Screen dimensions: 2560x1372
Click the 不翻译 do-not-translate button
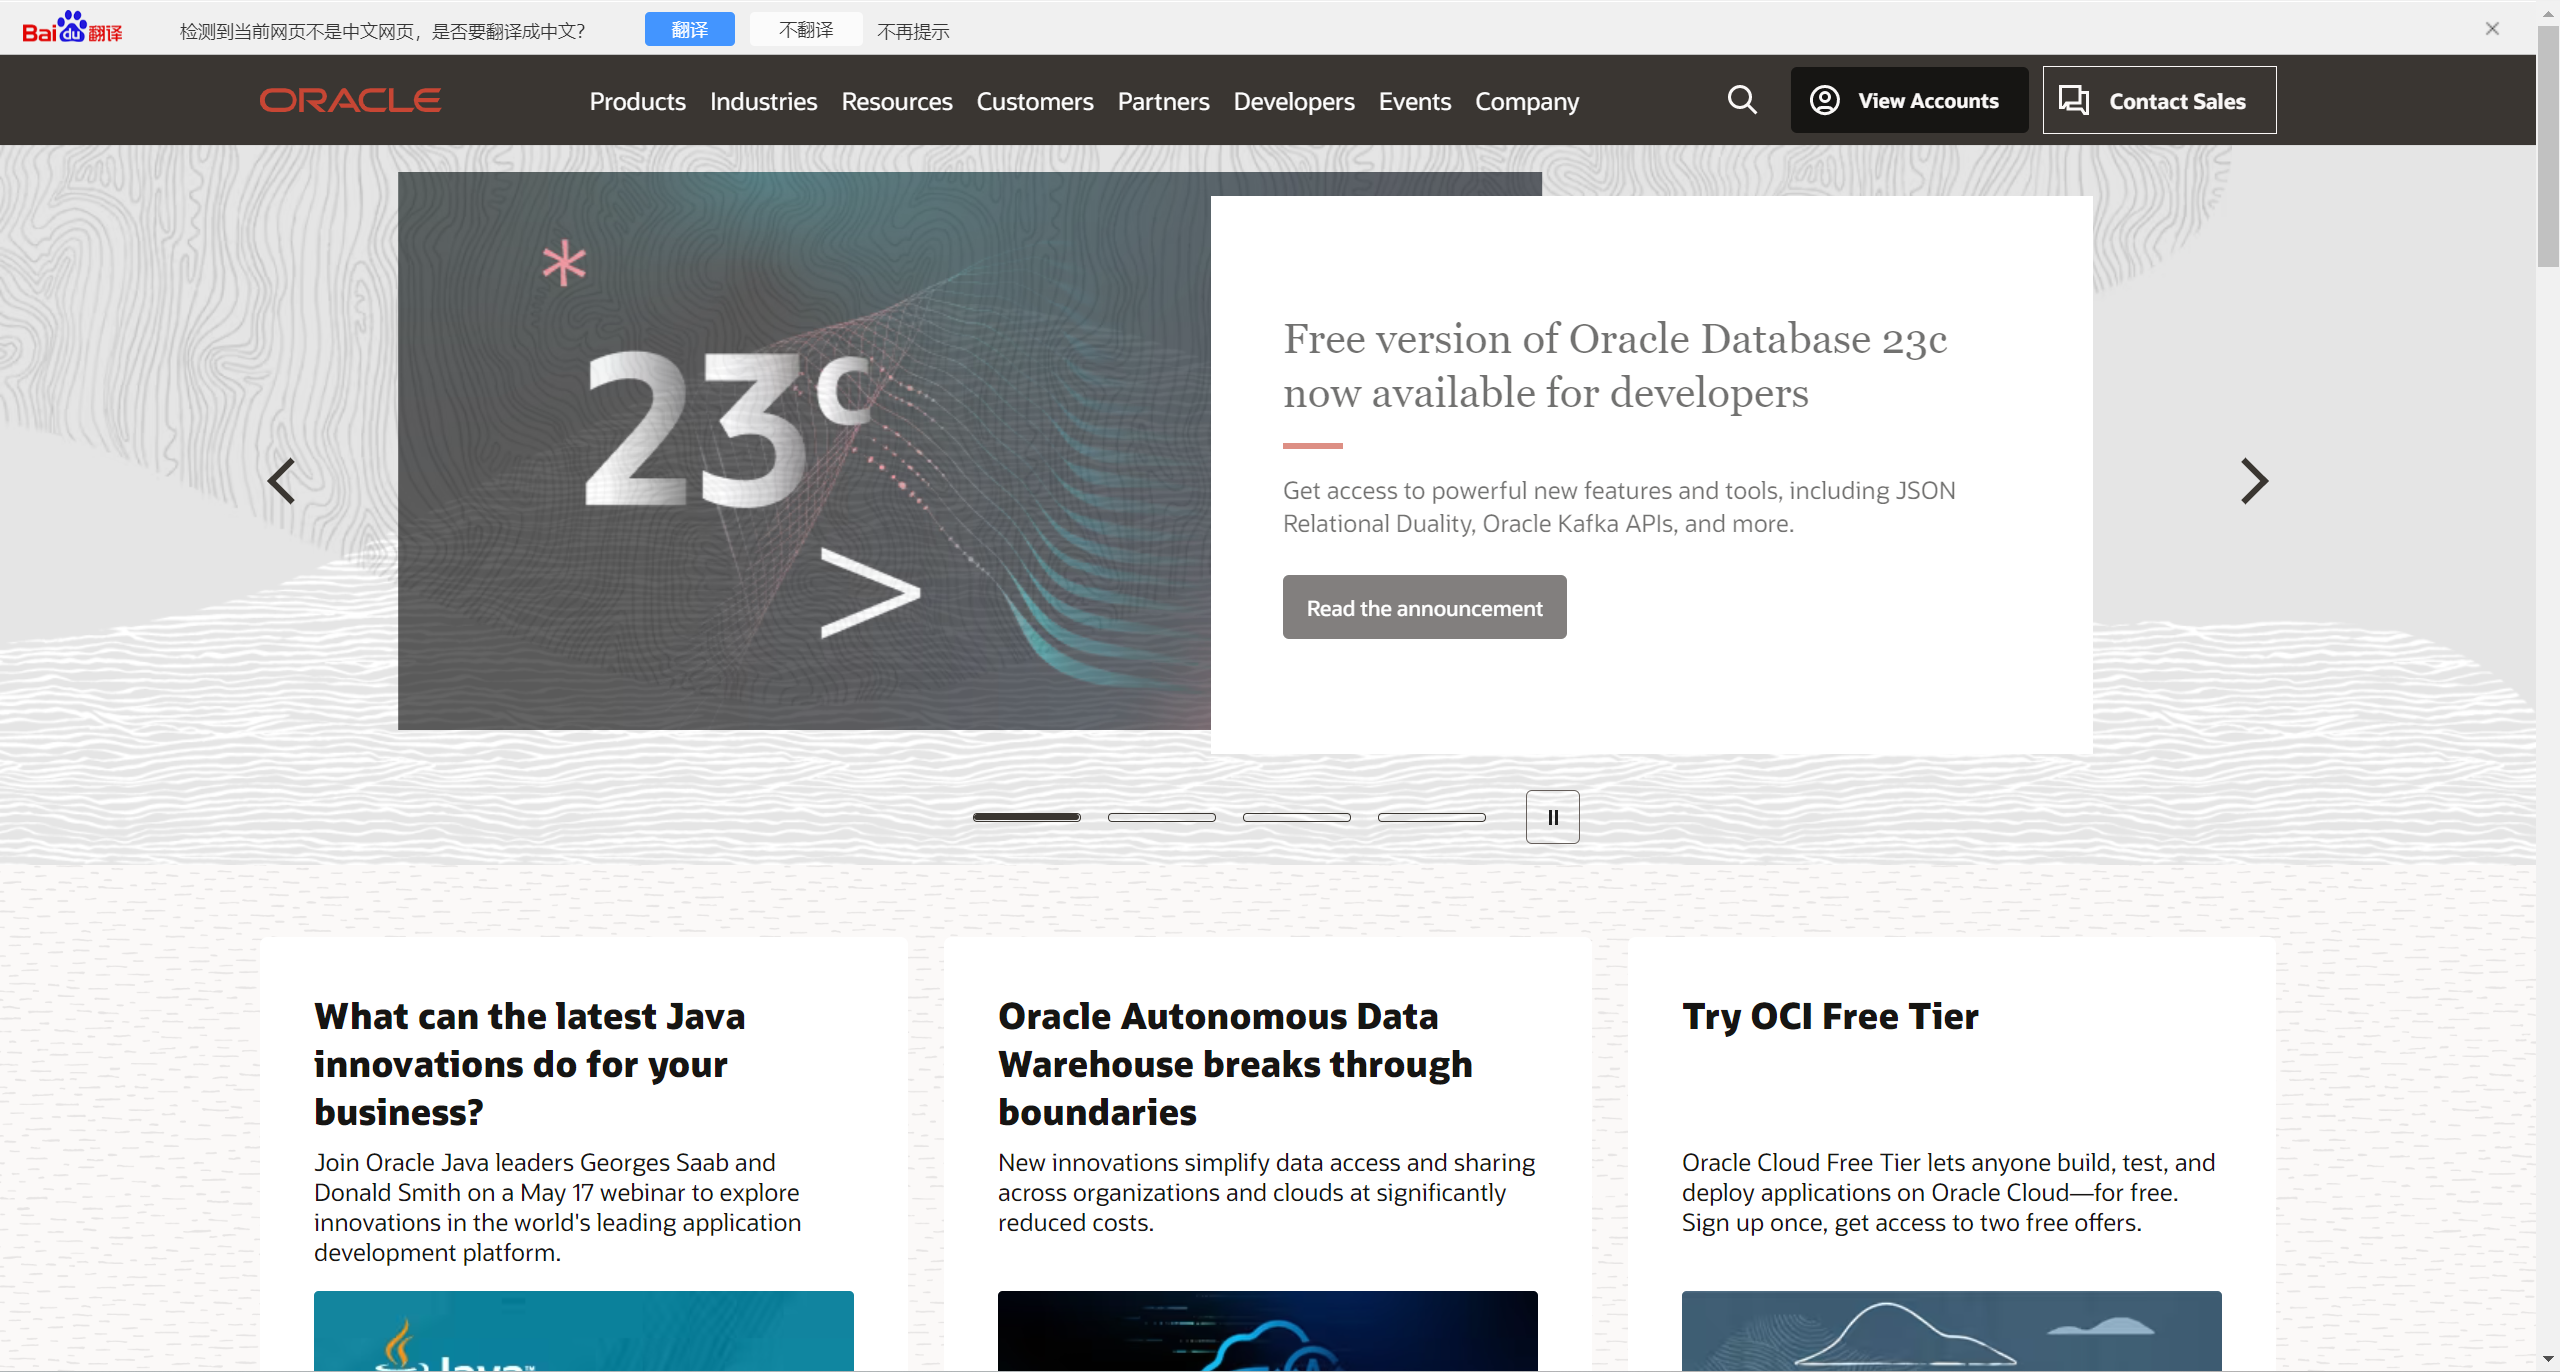click(806, 29)
